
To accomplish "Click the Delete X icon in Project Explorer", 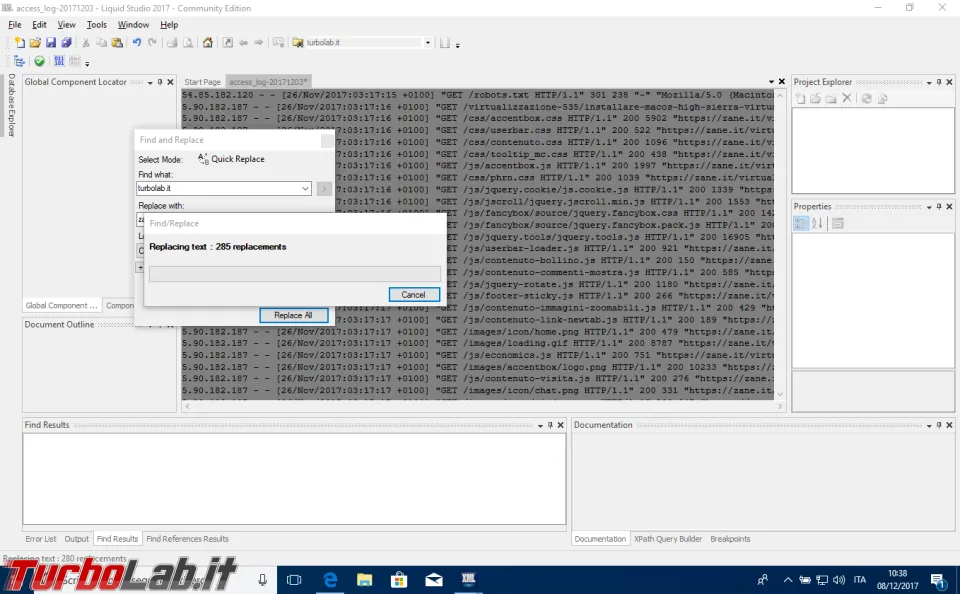I will [x=847, y=98].
